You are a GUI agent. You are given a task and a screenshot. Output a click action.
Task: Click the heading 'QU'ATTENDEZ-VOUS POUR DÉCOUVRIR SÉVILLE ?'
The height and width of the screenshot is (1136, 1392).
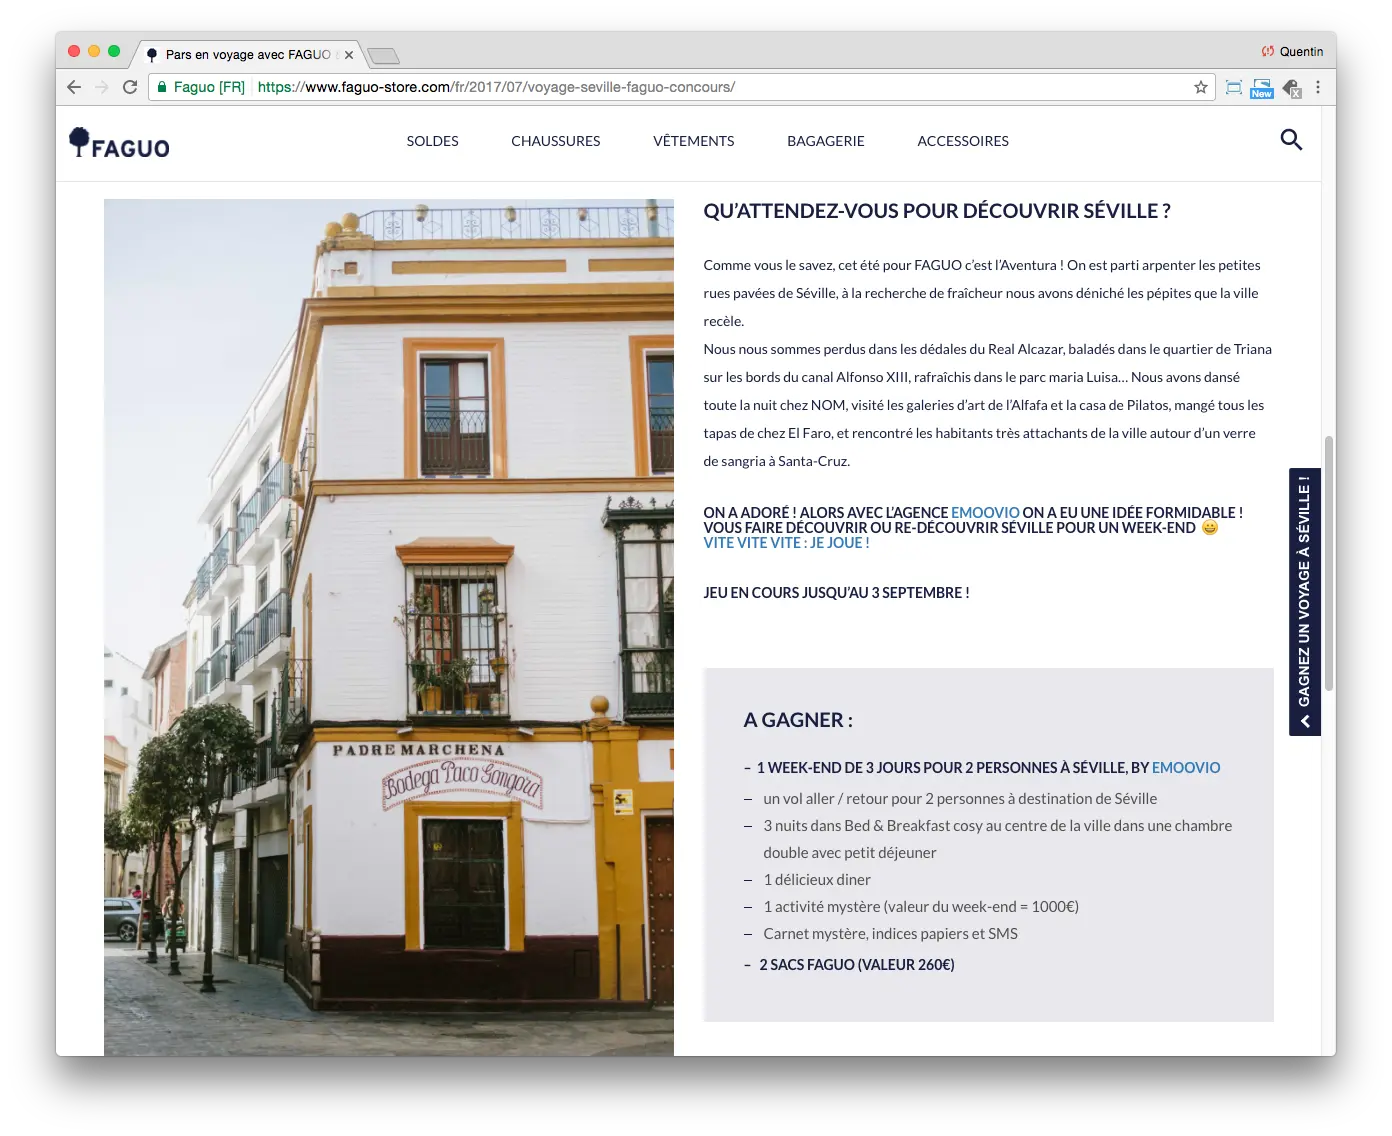point(937,211)
